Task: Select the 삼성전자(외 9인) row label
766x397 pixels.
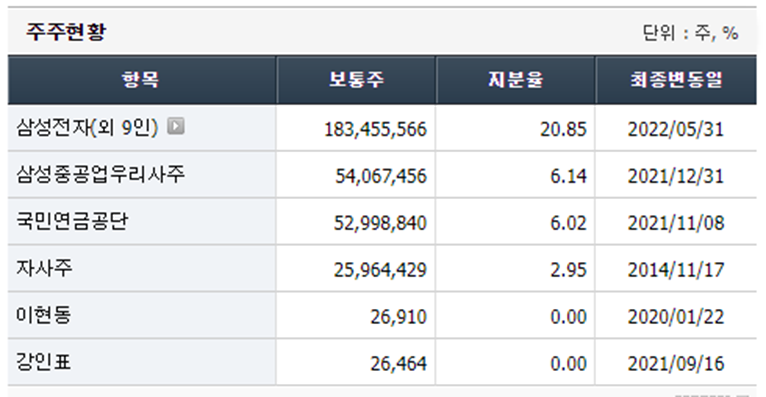Action: pos(87,127)
